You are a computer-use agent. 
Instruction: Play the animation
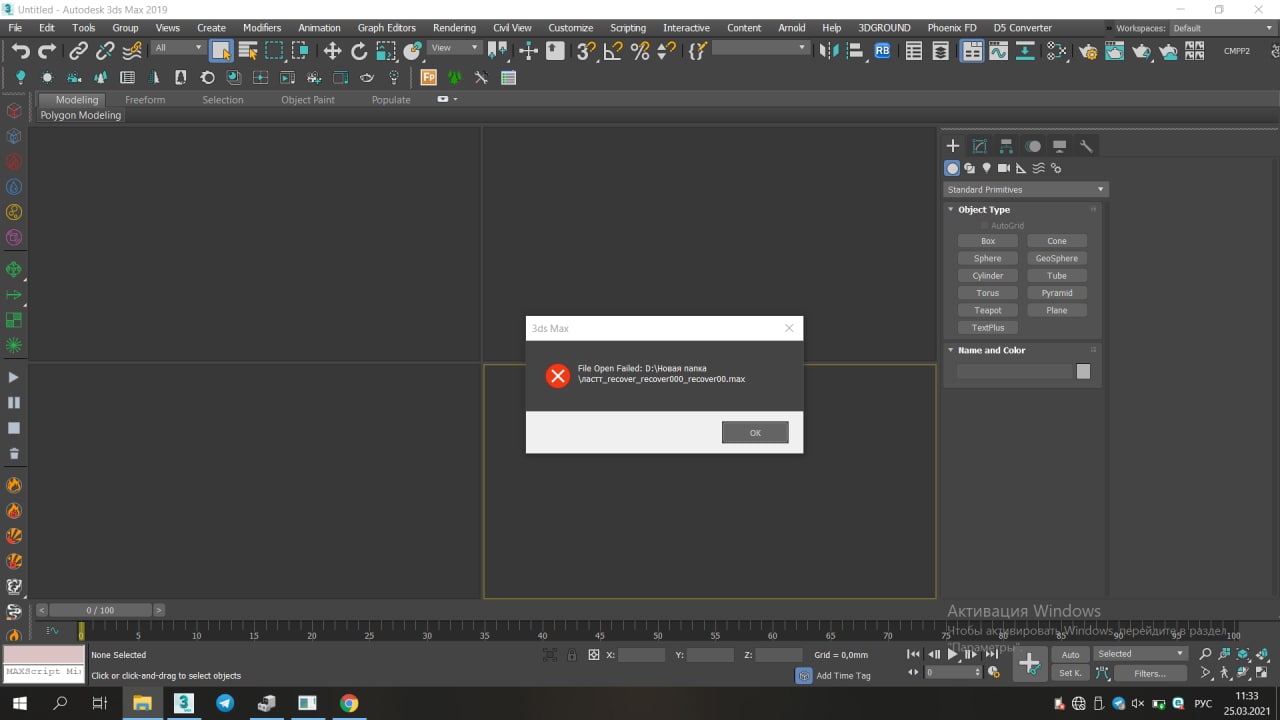[952, 655]
